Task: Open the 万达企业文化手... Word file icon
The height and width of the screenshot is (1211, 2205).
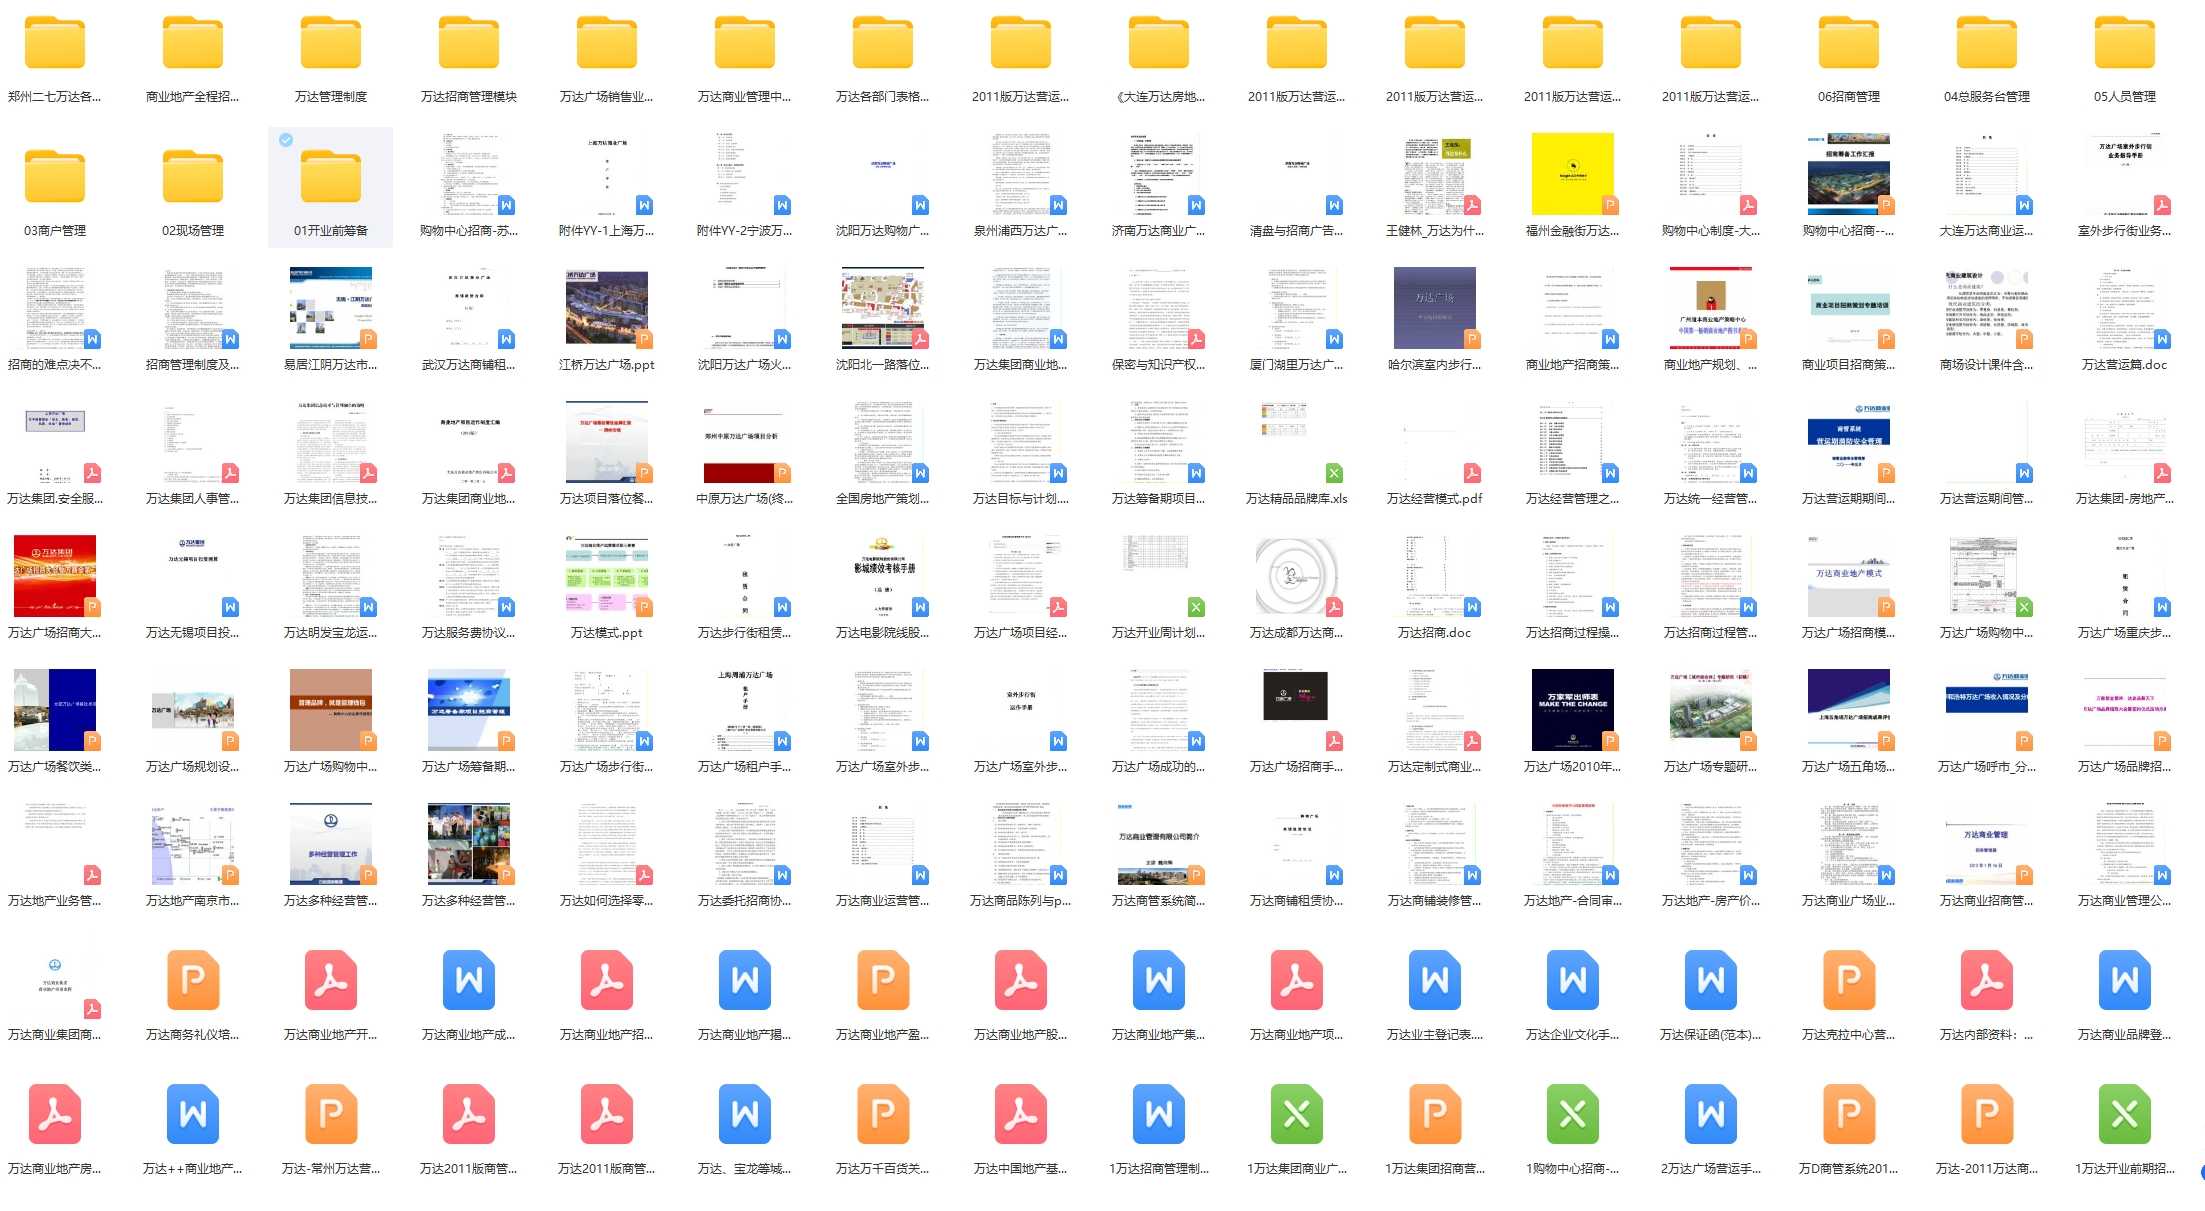Action: 1573,981
